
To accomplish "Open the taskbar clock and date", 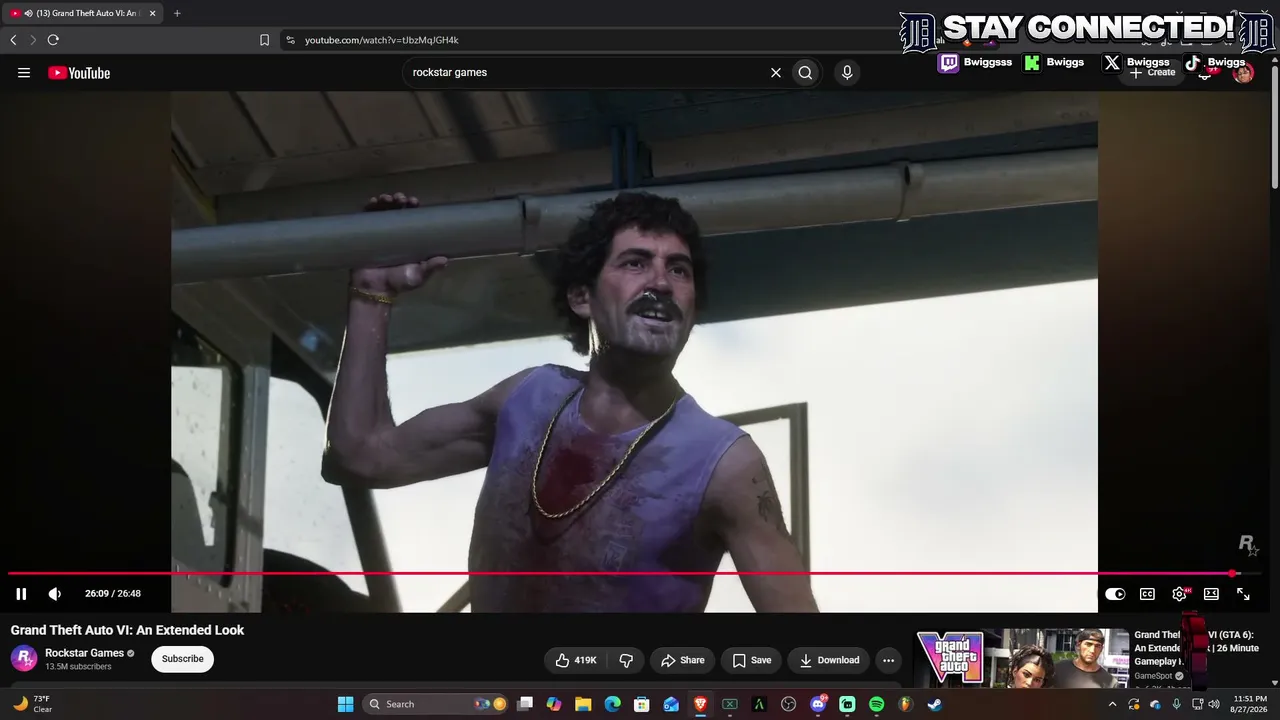I will [x=1250, y=704].
